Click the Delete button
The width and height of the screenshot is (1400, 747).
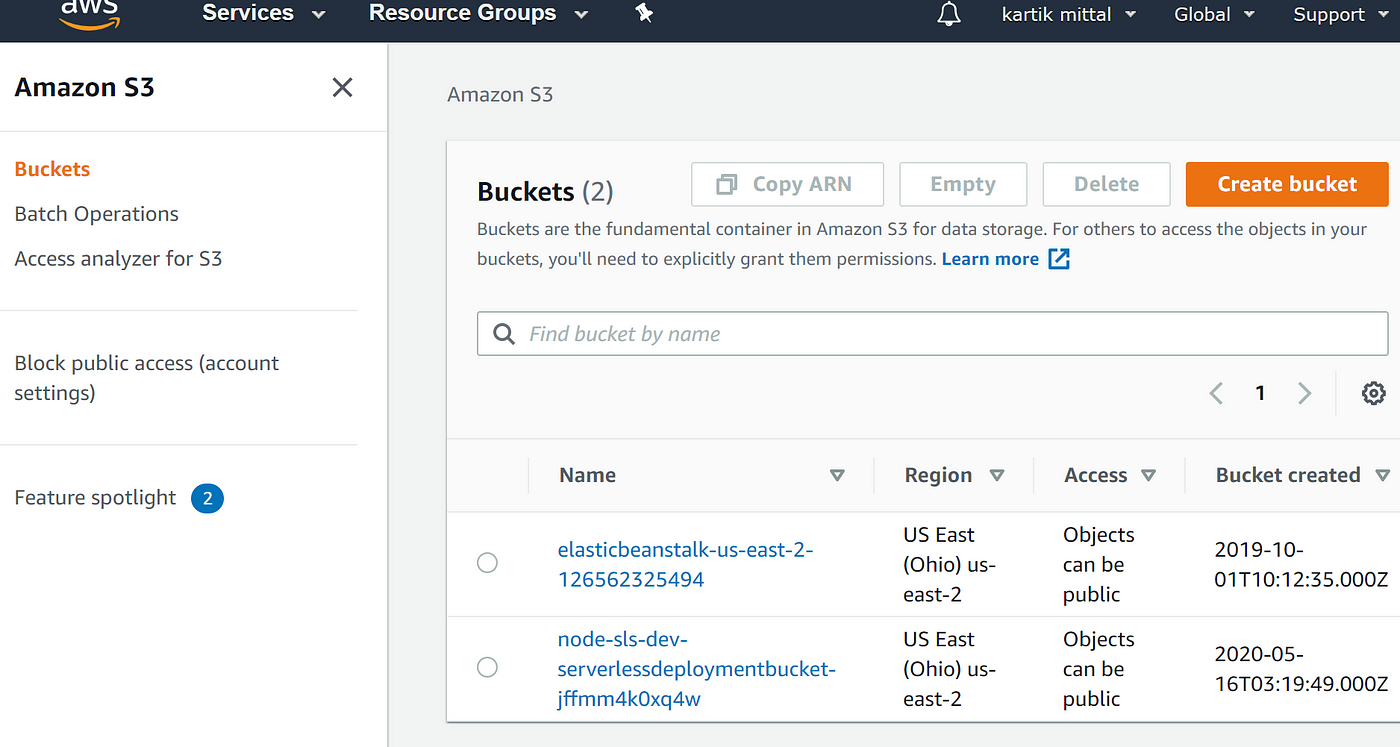[1106, 184]
